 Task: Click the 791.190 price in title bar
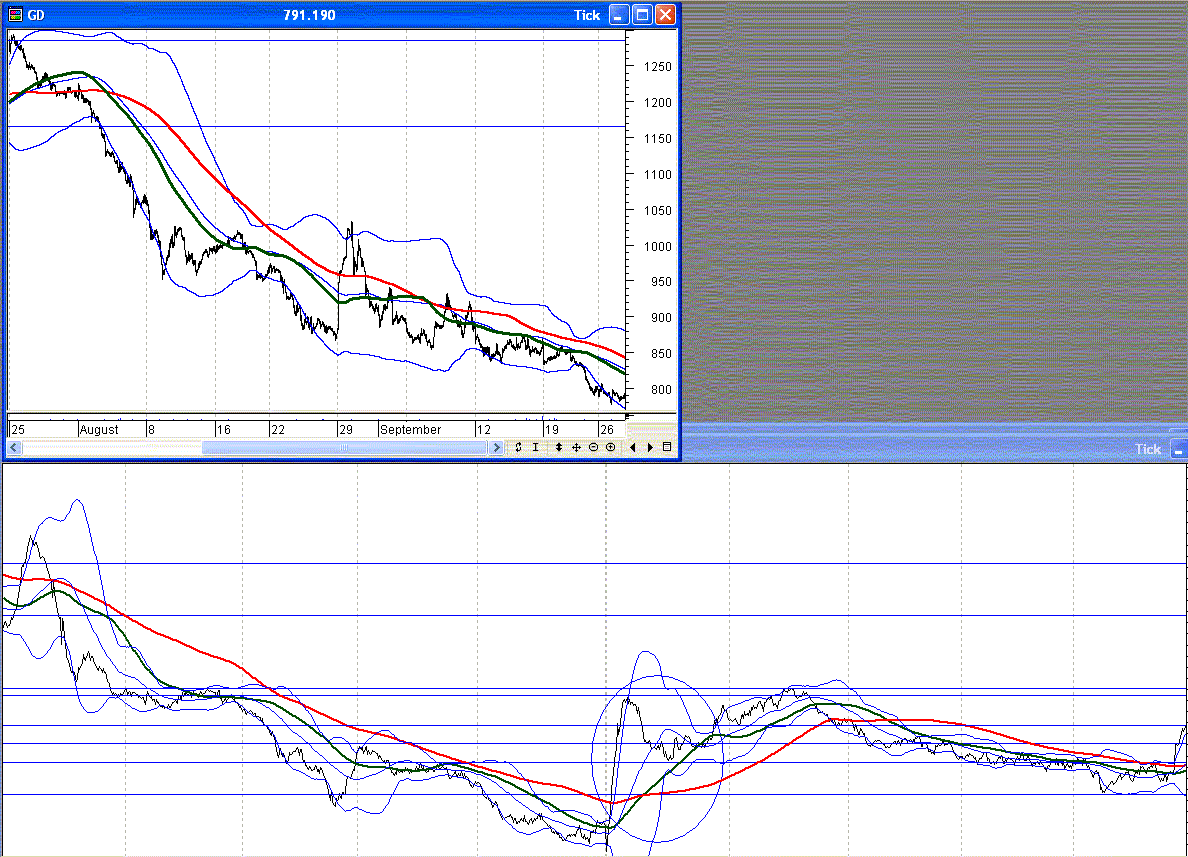309,15
